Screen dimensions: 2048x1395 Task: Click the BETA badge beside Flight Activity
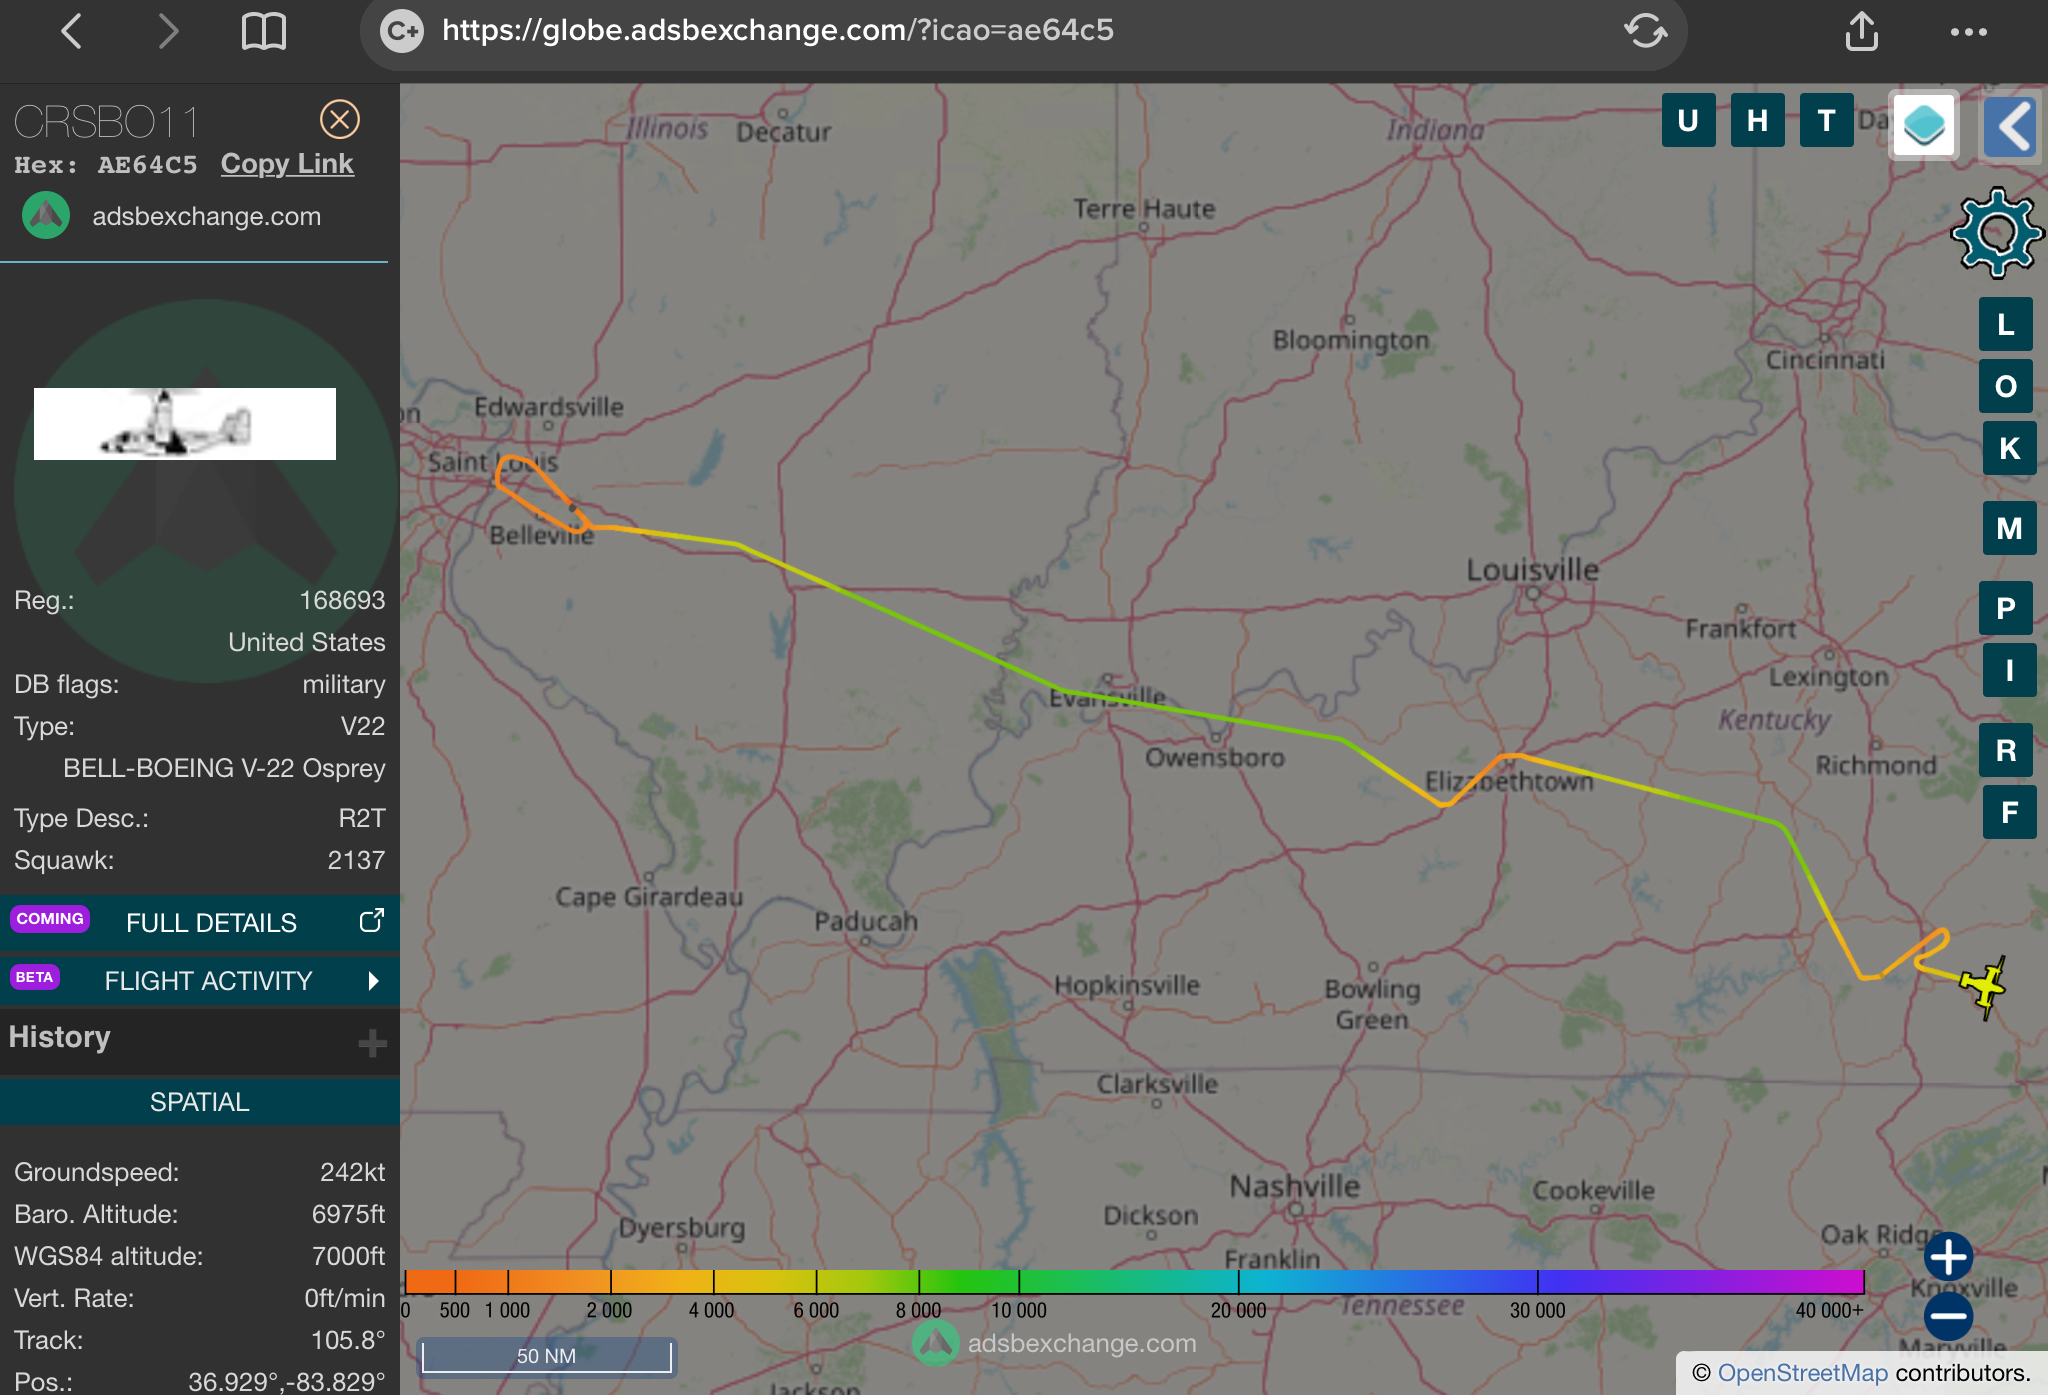[35, 977]
